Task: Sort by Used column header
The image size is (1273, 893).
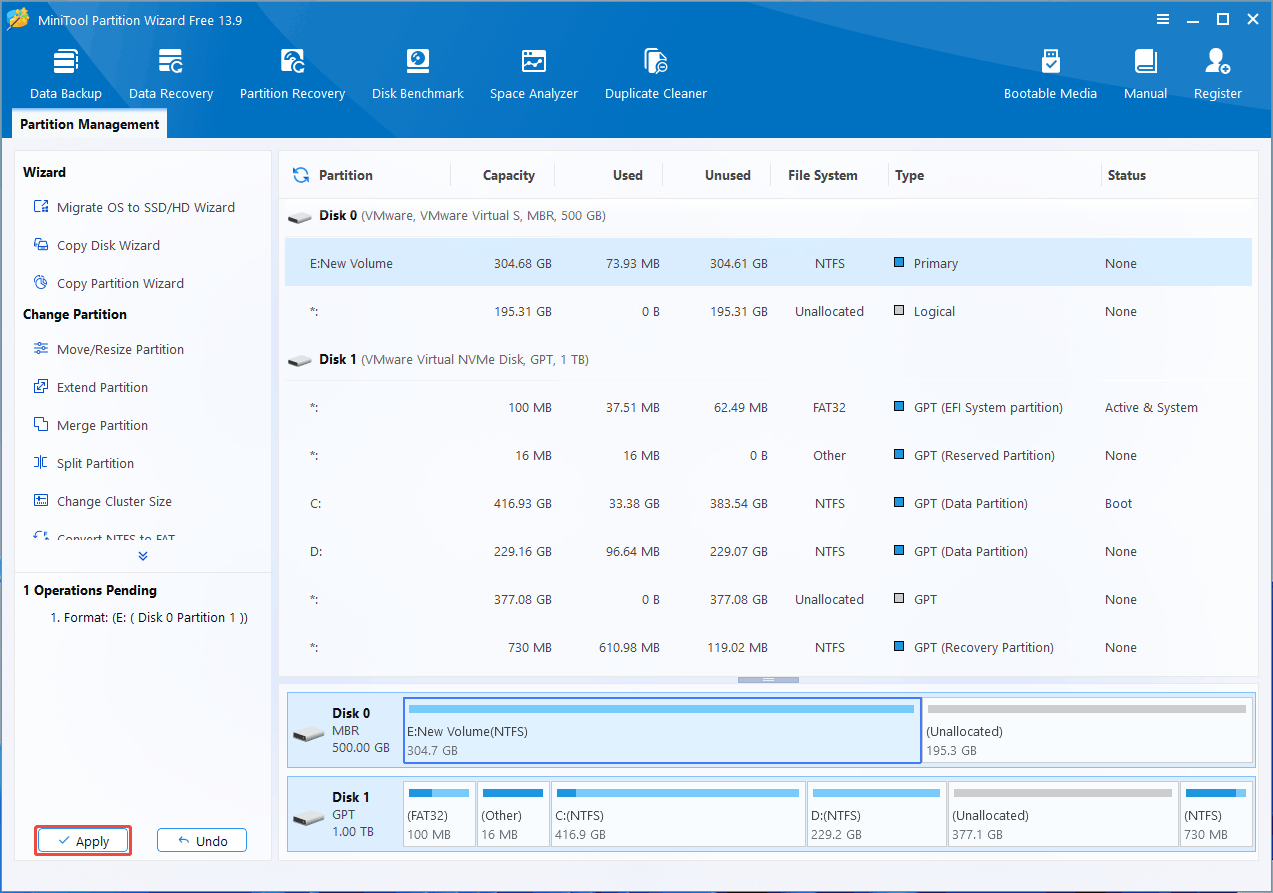Action: (x=627, y=175)
